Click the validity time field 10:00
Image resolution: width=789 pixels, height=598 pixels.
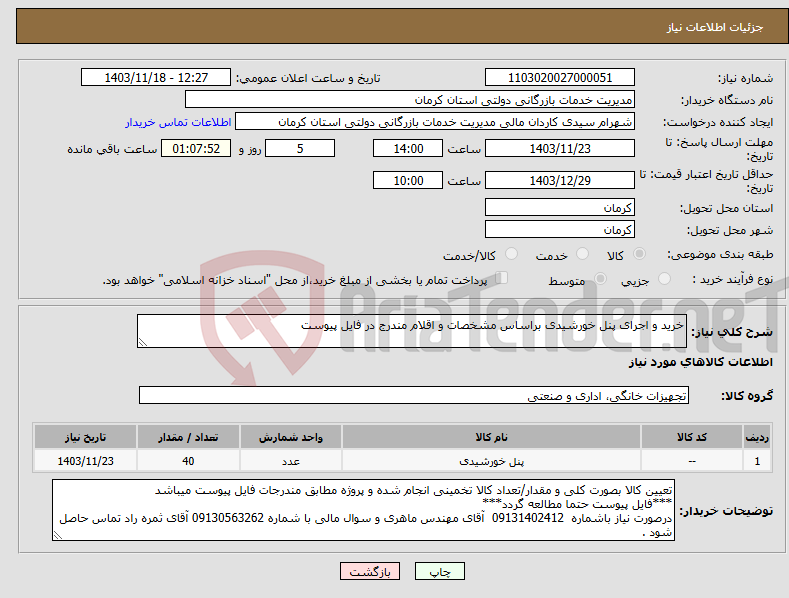click(408, 180)
